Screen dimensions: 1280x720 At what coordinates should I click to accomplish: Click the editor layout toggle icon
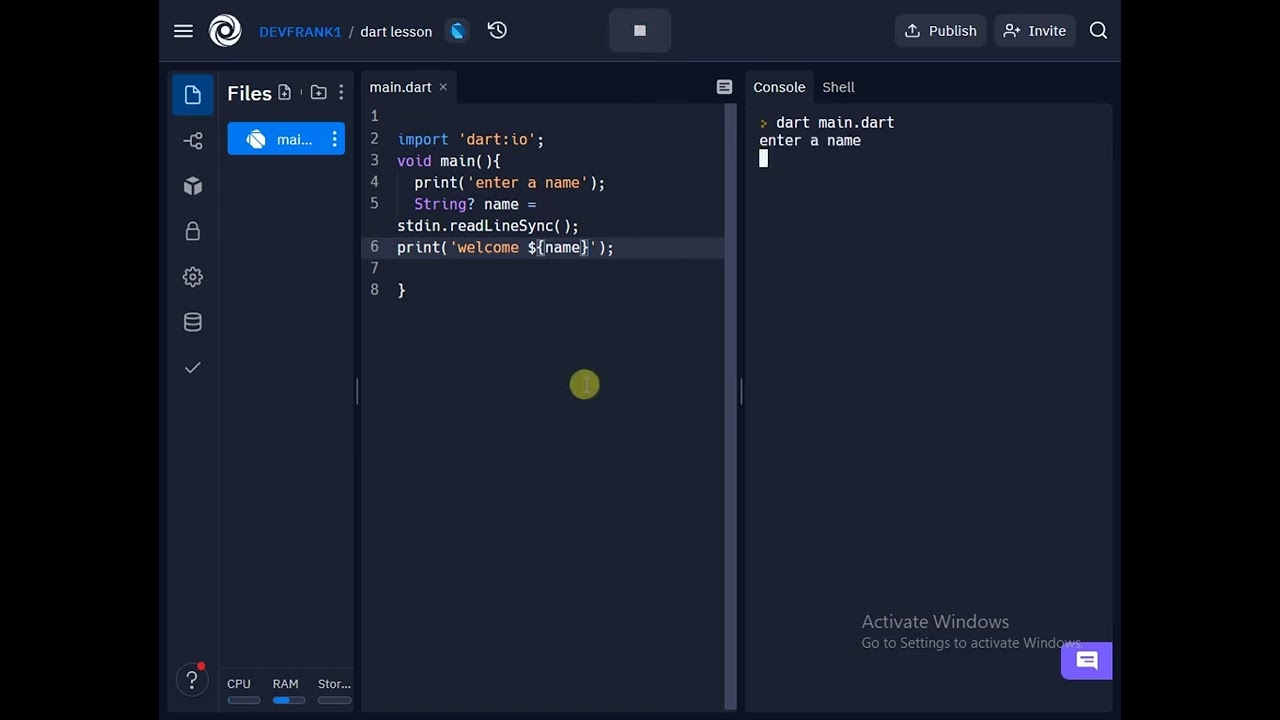[x=724, y=87]
